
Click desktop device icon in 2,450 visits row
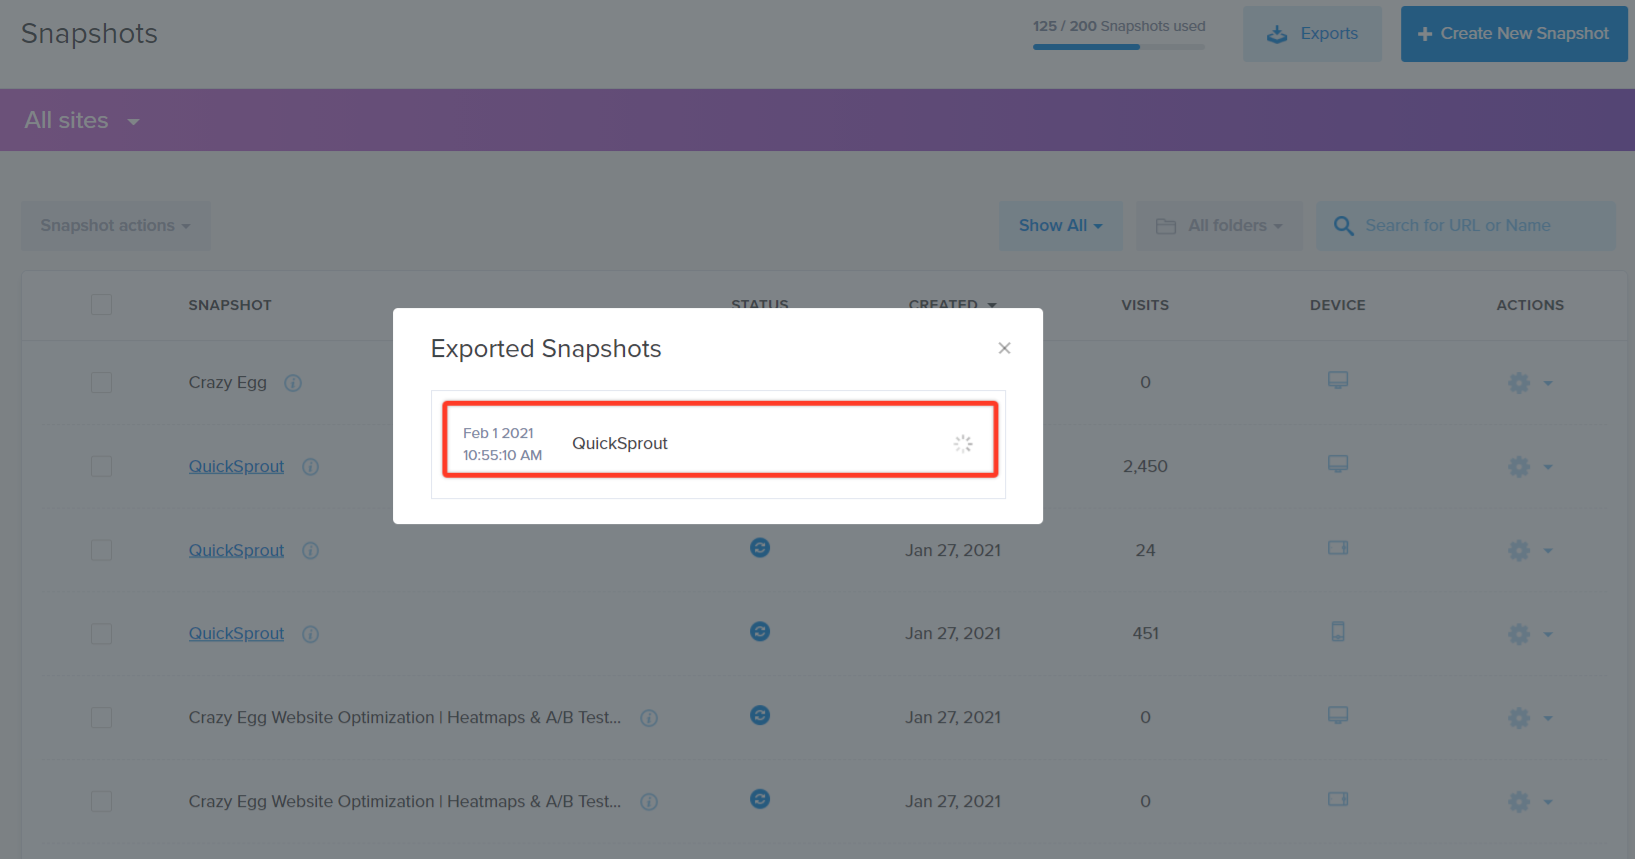click(x=1338, y=464)
